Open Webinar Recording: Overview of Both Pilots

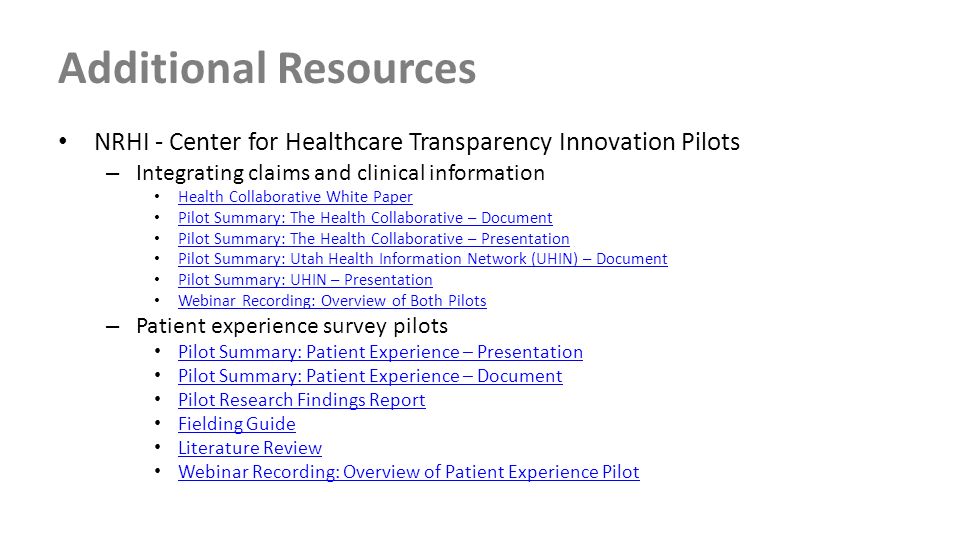tap(332, 301)
